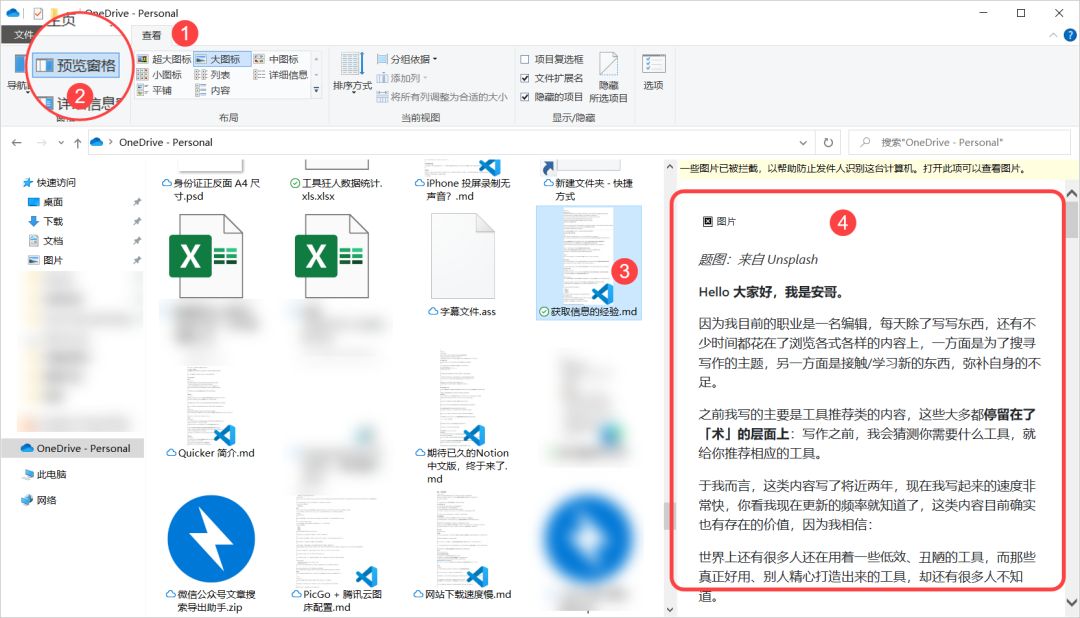
Task: Click the search OneDrive - Personal field
Action: click(959, 143)
